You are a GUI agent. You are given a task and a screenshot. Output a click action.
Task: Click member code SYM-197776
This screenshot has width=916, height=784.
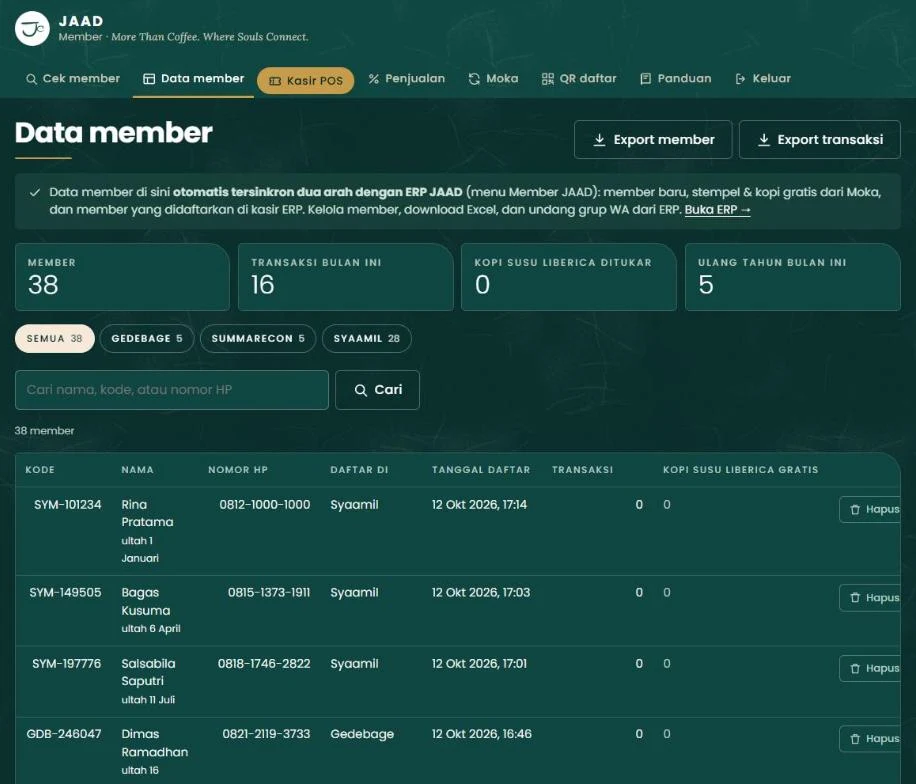coord(67,664)
